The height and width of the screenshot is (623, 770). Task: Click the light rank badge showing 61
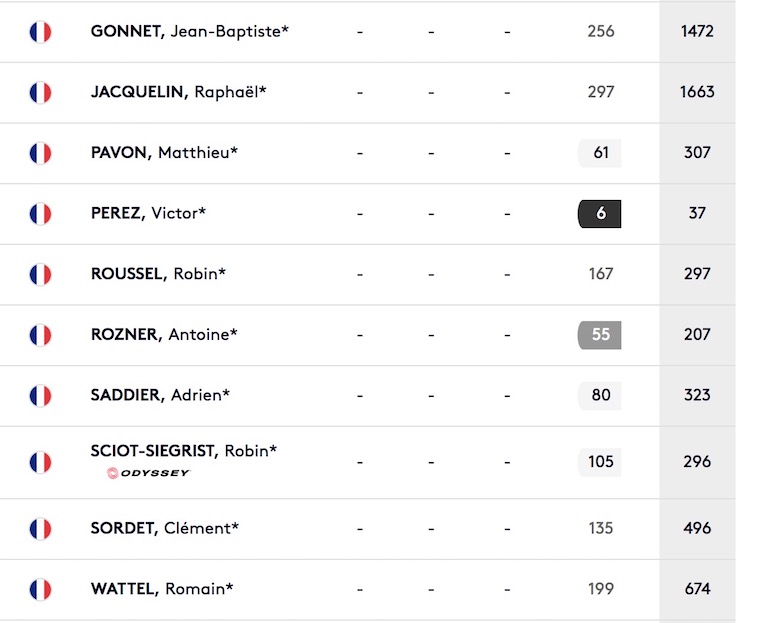tap(600, 153)
